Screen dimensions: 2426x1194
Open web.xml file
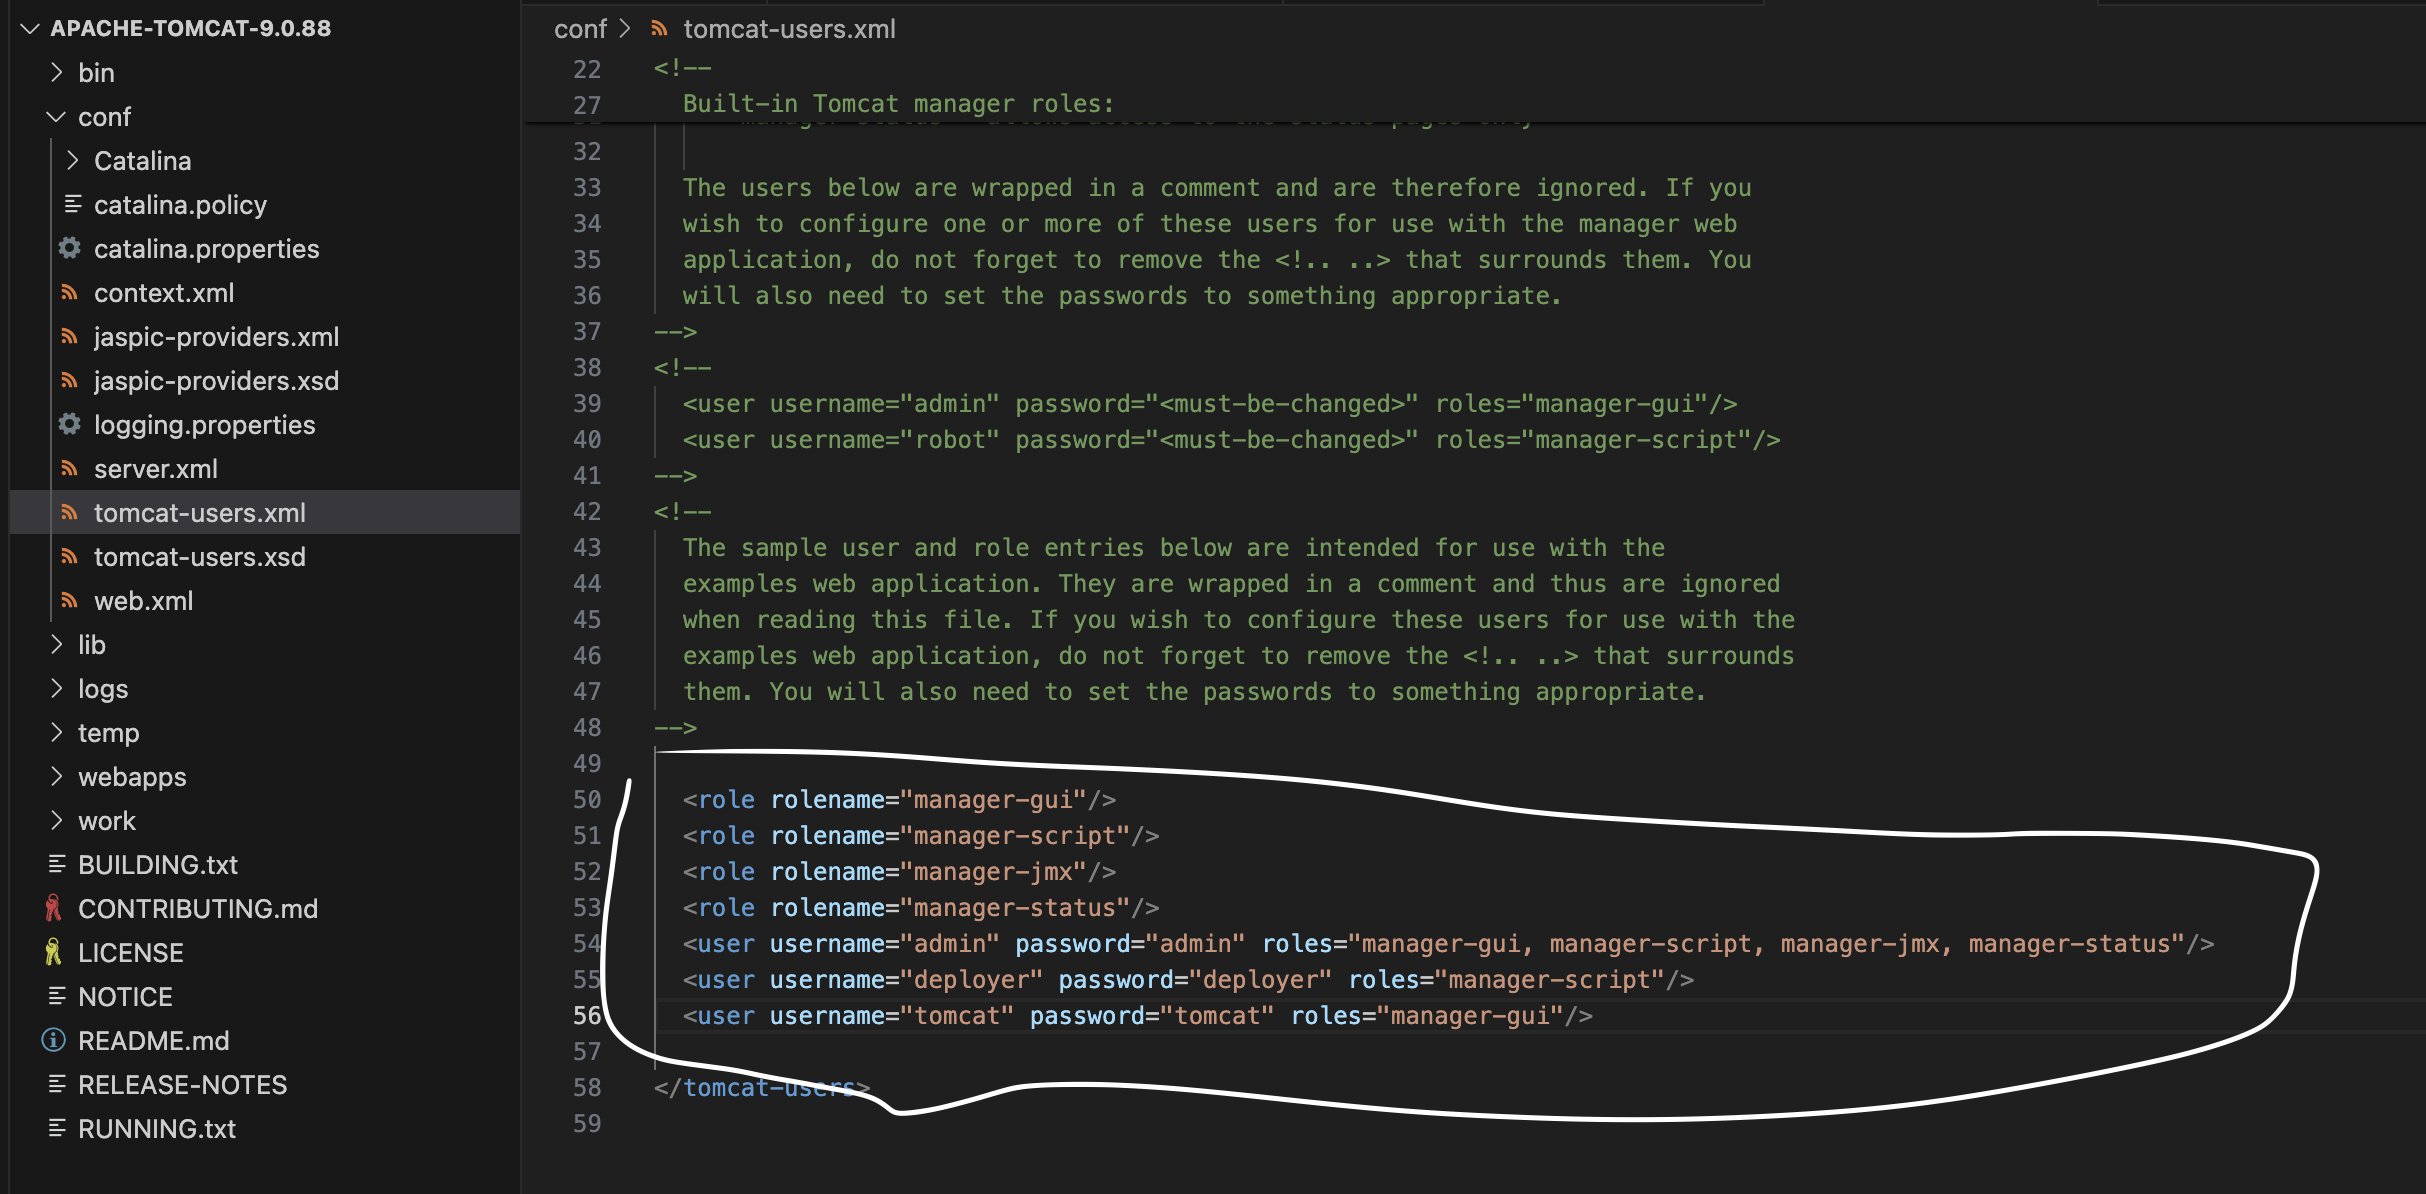(x=144, y=600)
